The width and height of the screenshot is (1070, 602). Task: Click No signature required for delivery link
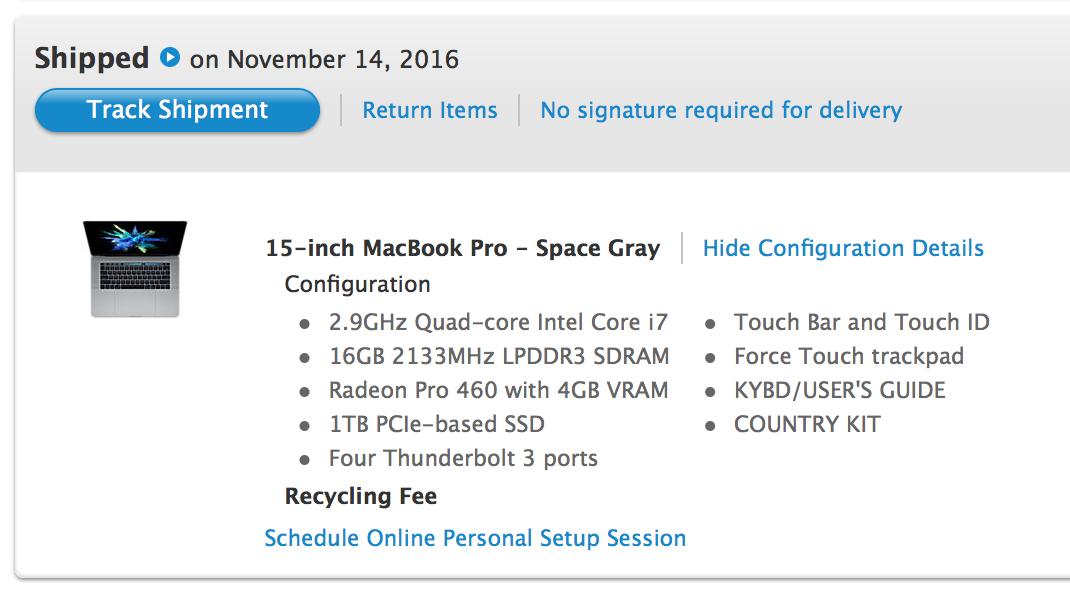(x=721, y=110)
